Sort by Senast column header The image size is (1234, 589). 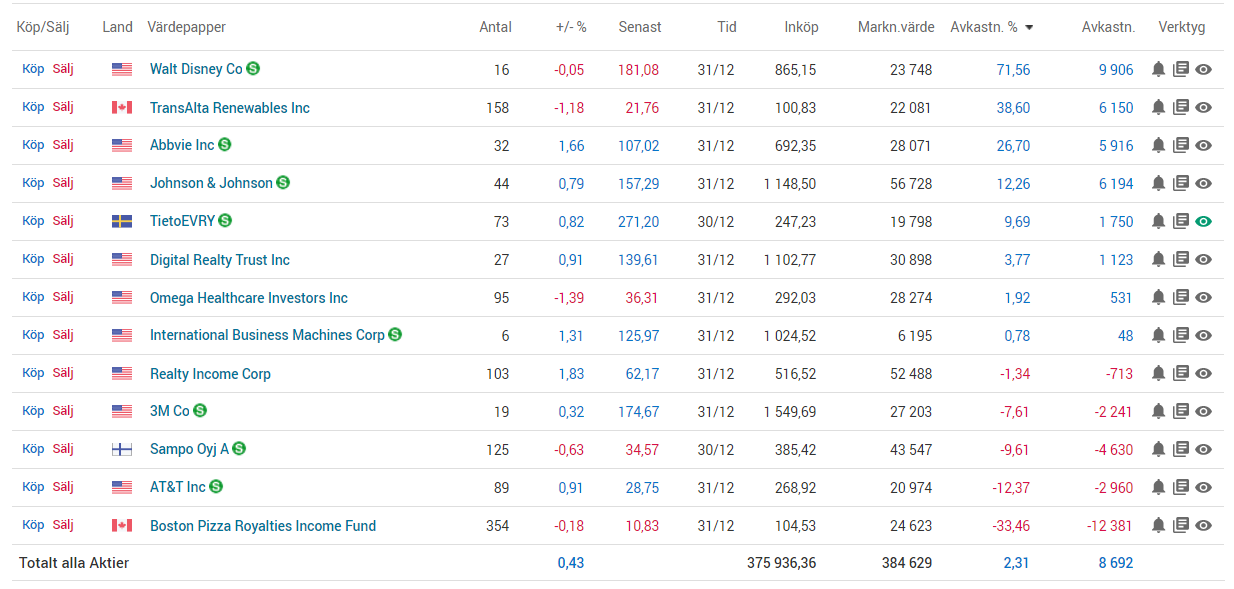pos(640,27)
